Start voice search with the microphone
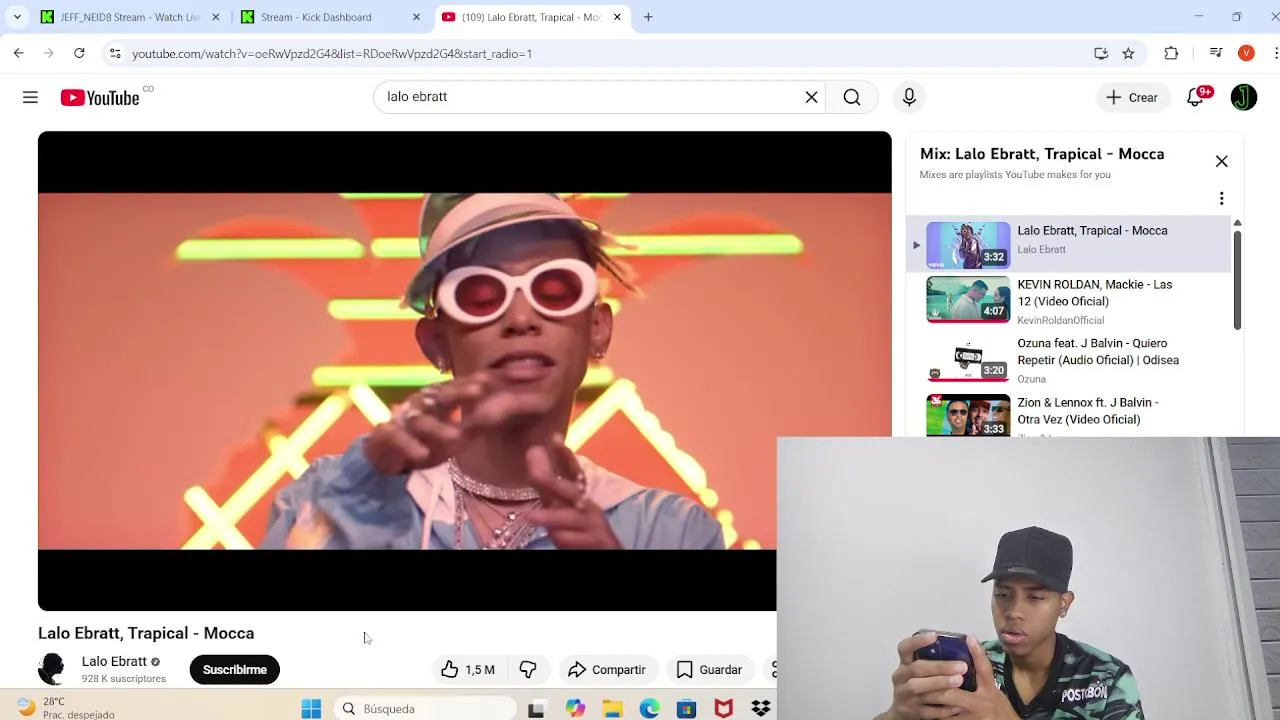Viewport: 1280px width, 720px height. [909, 97]
